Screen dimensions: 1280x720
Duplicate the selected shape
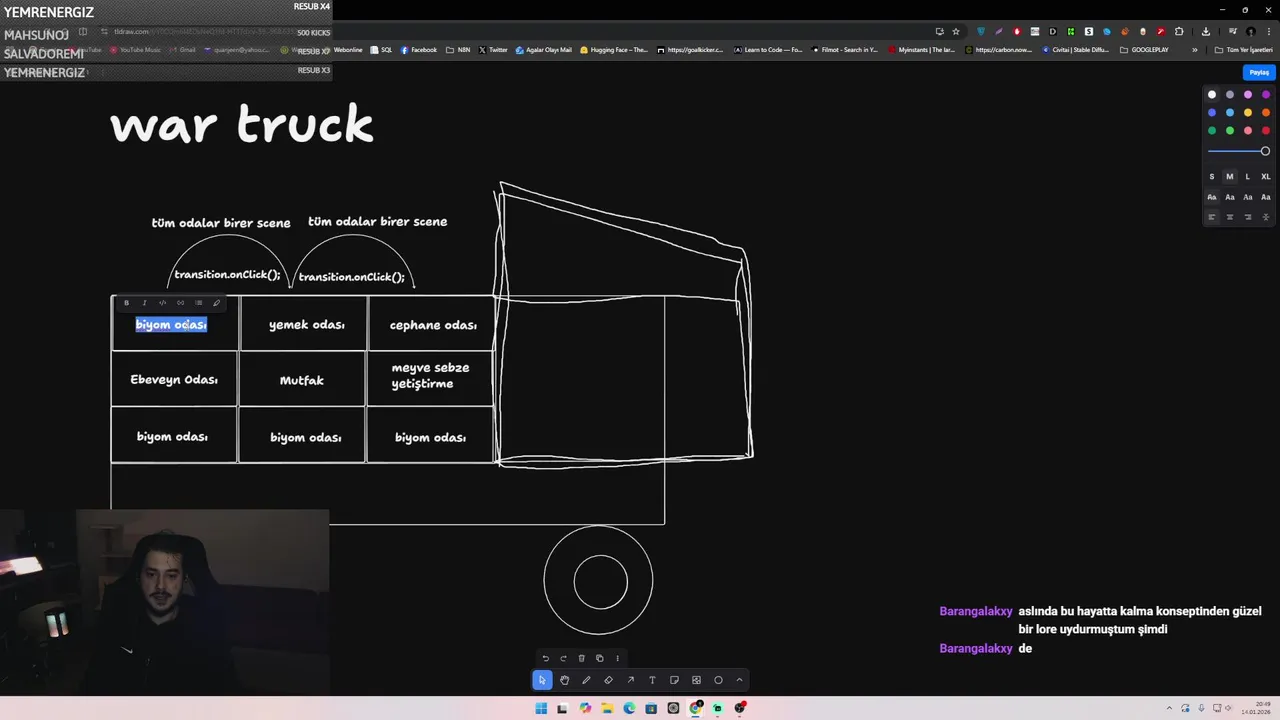599,658
